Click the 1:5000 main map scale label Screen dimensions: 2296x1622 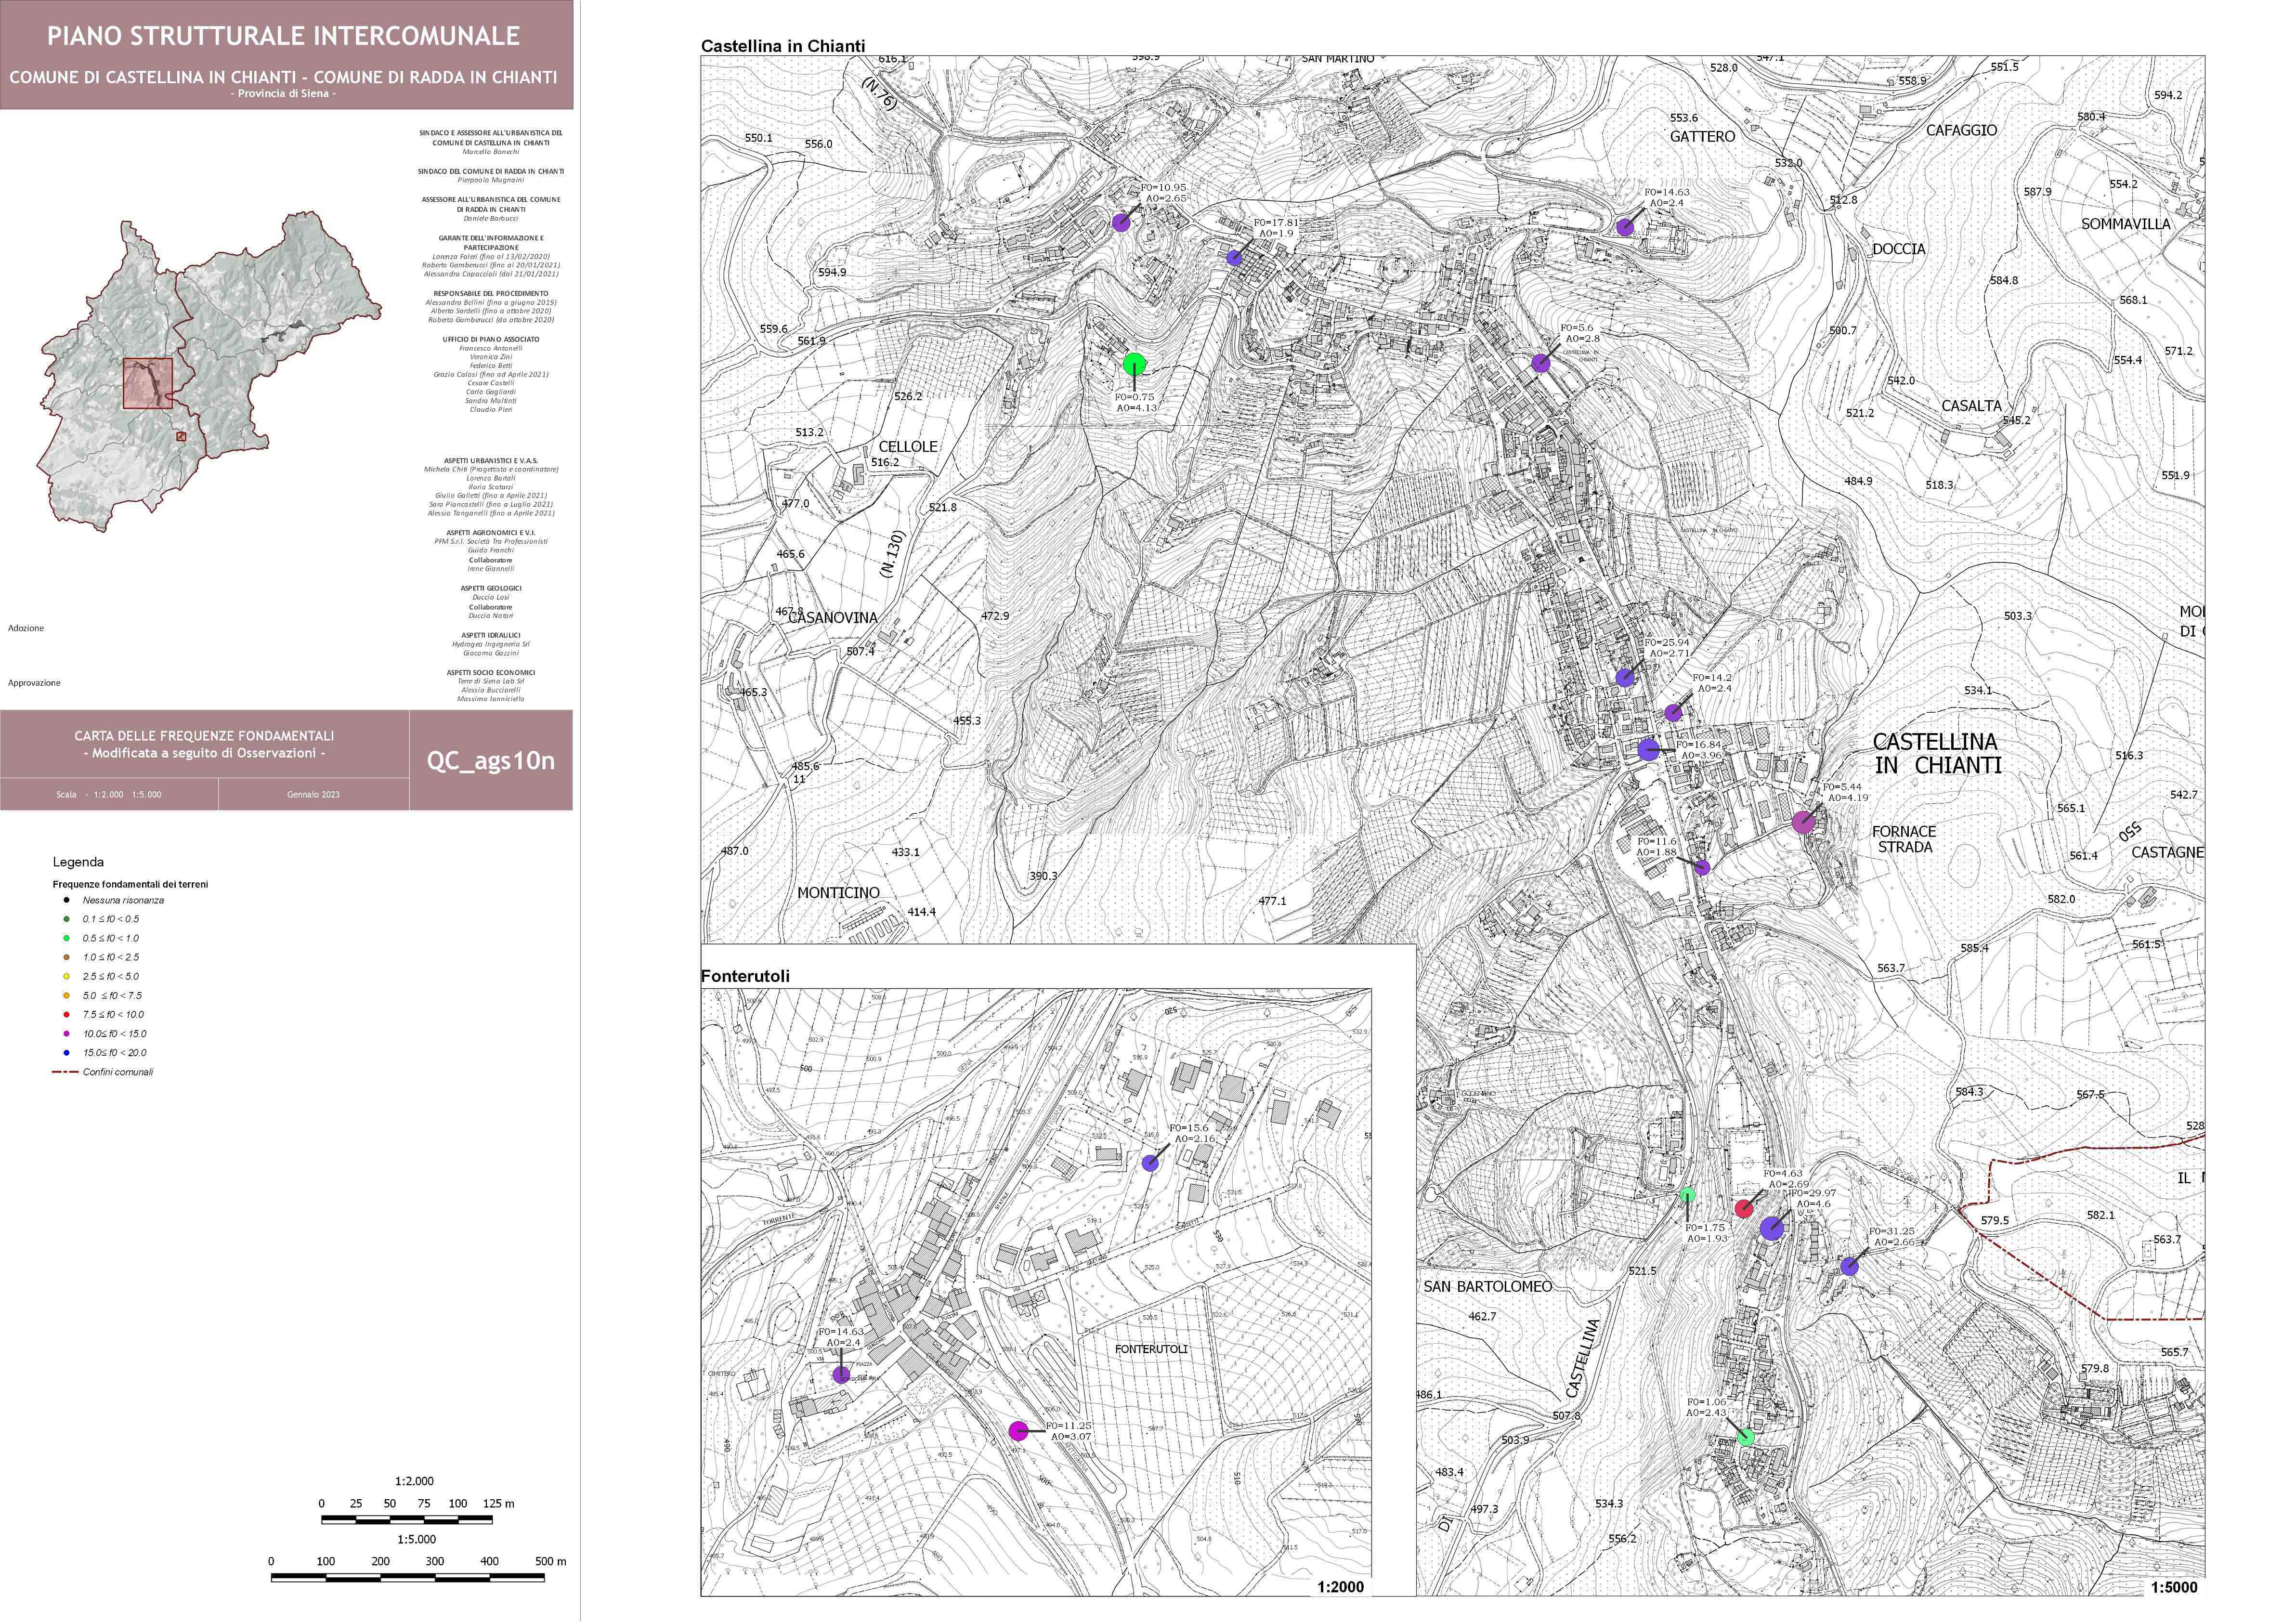[2175, 1587]
